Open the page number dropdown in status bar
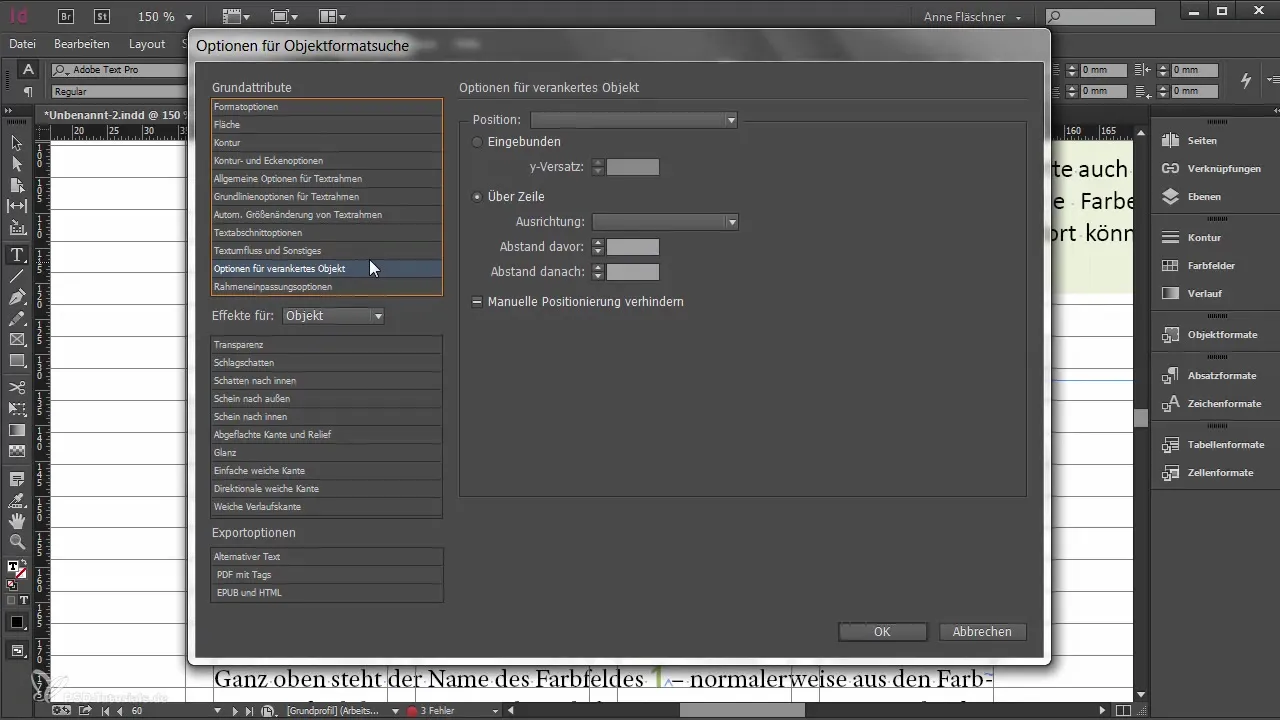This screenshot has height=720, width=1280. 219,710
